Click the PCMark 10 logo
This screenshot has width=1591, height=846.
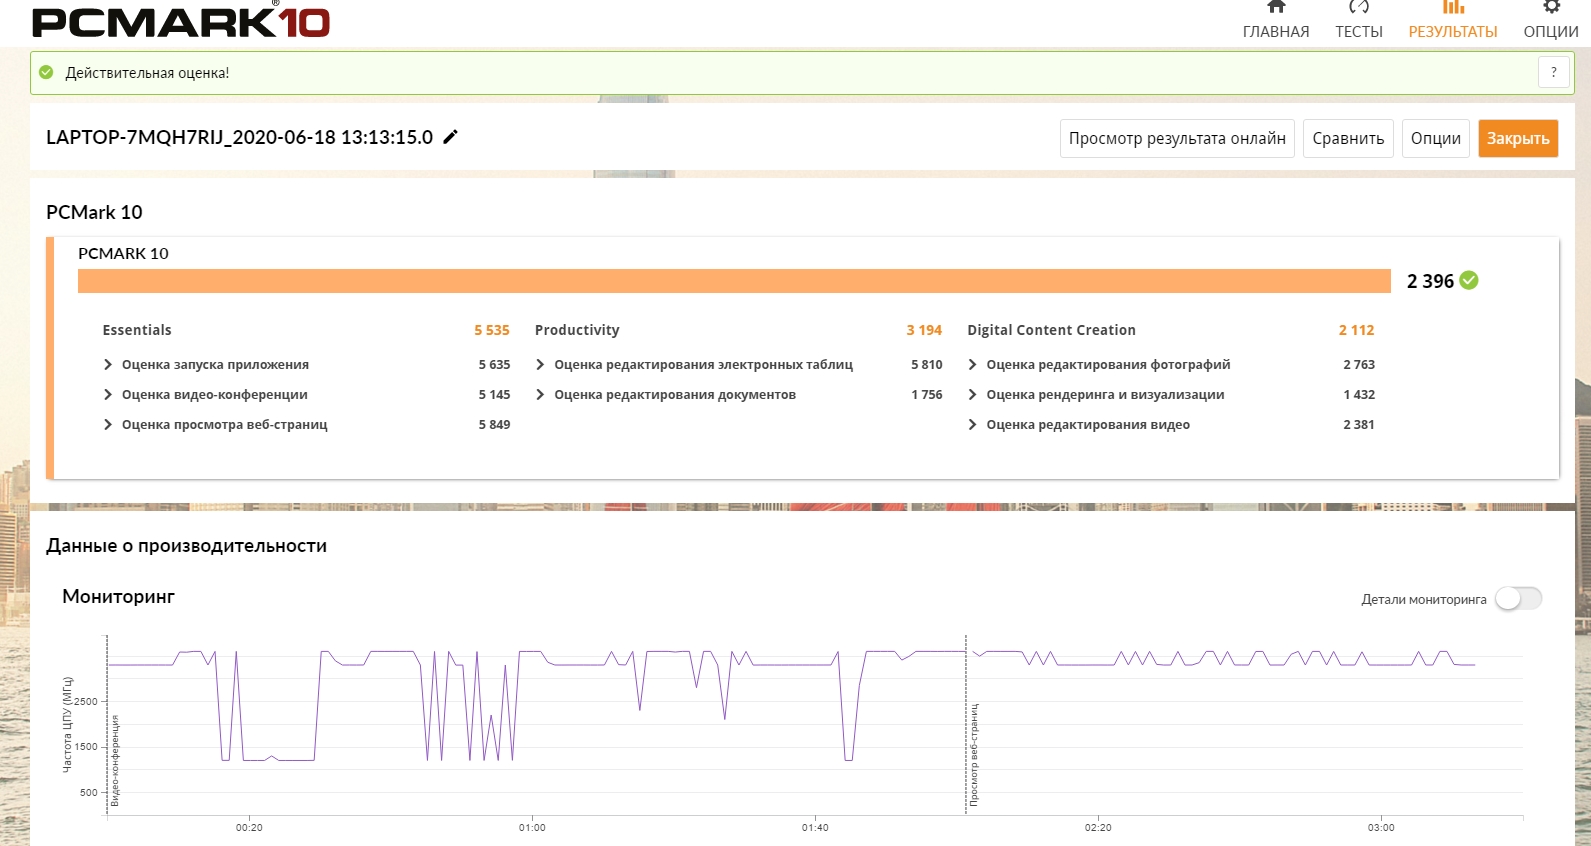(181, 21)
